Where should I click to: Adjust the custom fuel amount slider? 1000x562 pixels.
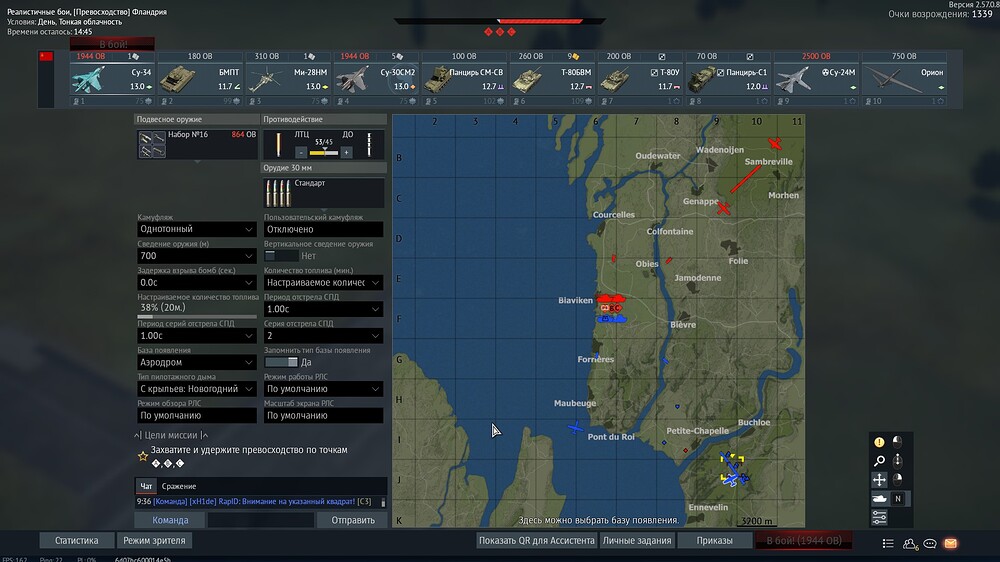[x=196, y=316]
